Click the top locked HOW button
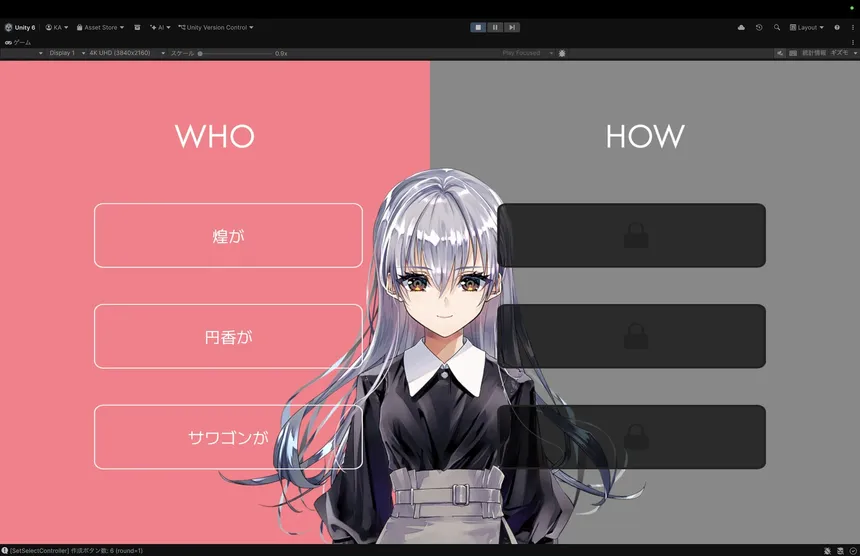 [x=631, y=236]
